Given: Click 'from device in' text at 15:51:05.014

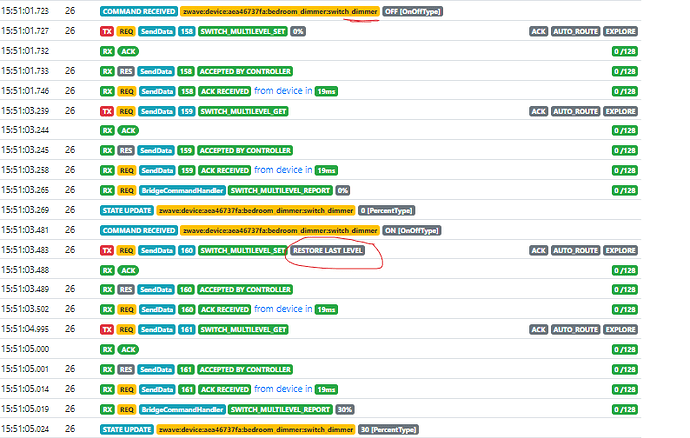Looking at the screenshot, I should [283, 389].
